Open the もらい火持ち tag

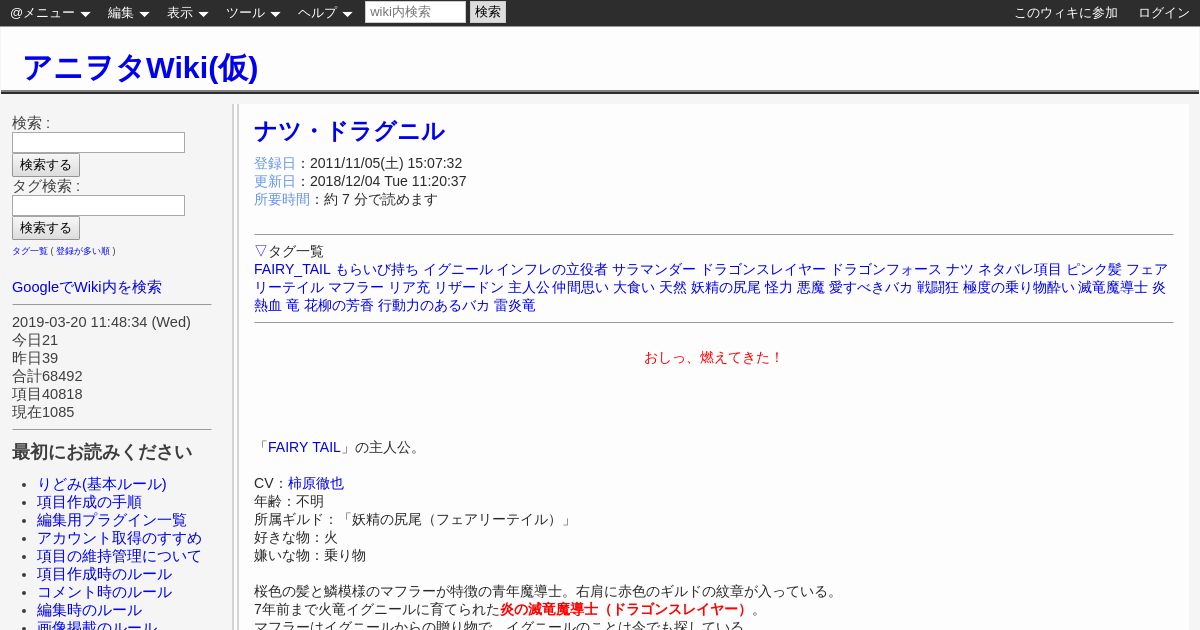[x=377, y=269]
